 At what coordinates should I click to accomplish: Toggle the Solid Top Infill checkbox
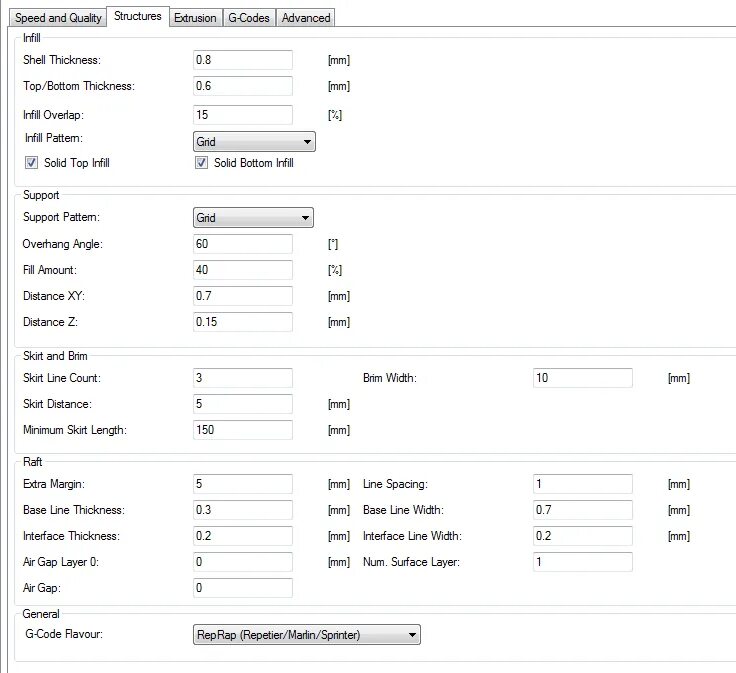[32, 163]
